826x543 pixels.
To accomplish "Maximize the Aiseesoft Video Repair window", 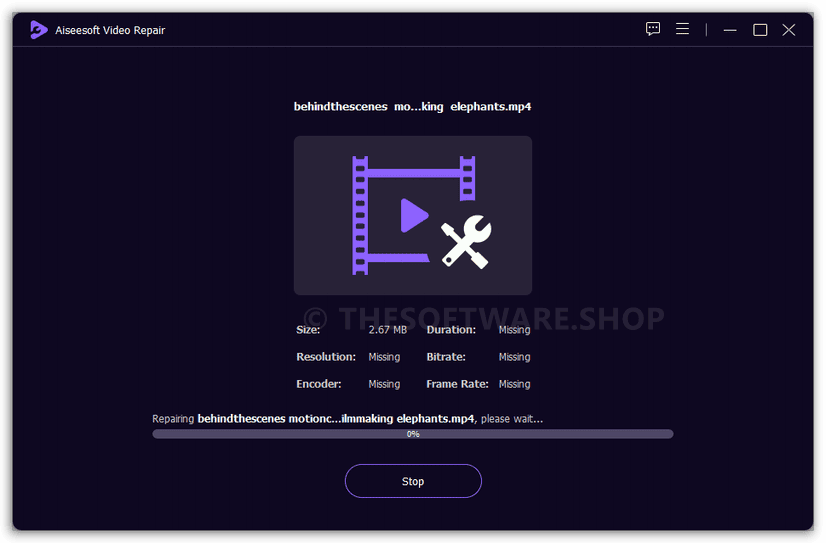I will coord(760,30).
